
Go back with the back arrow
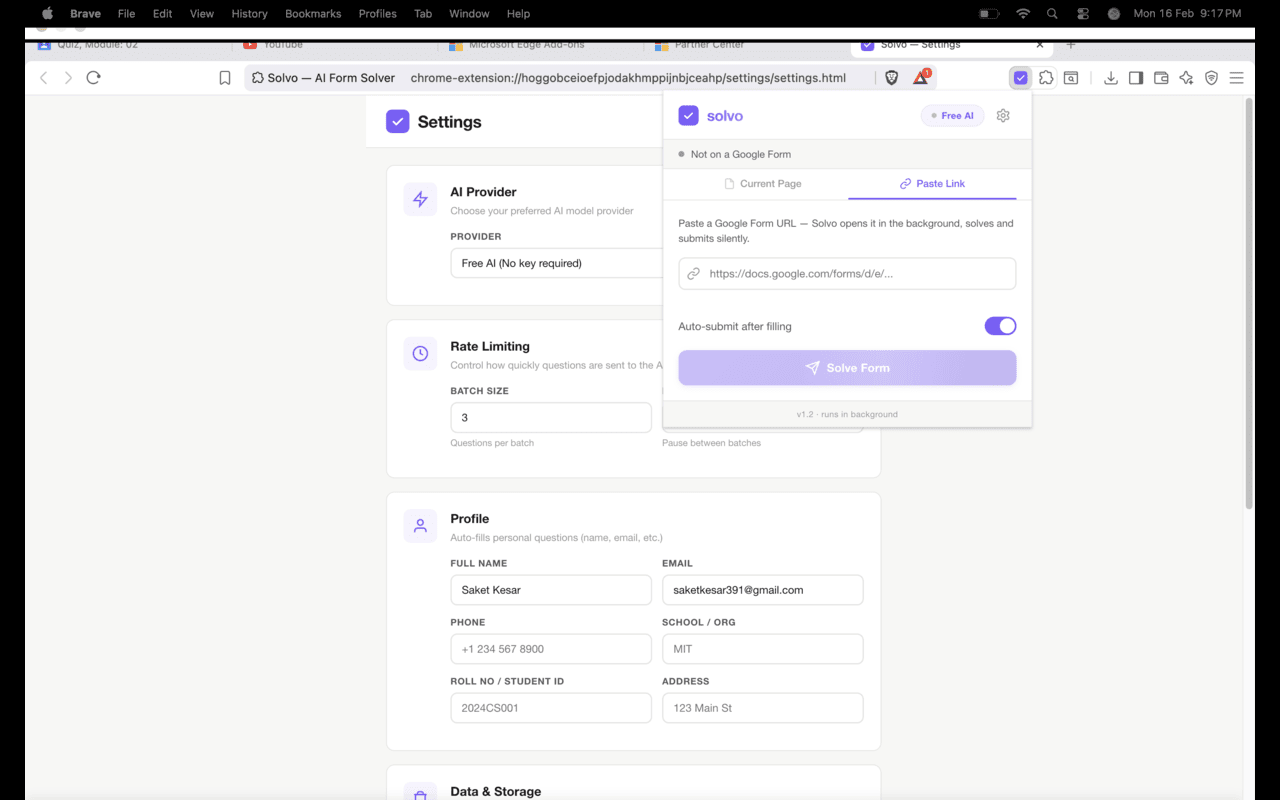[43, 78]
